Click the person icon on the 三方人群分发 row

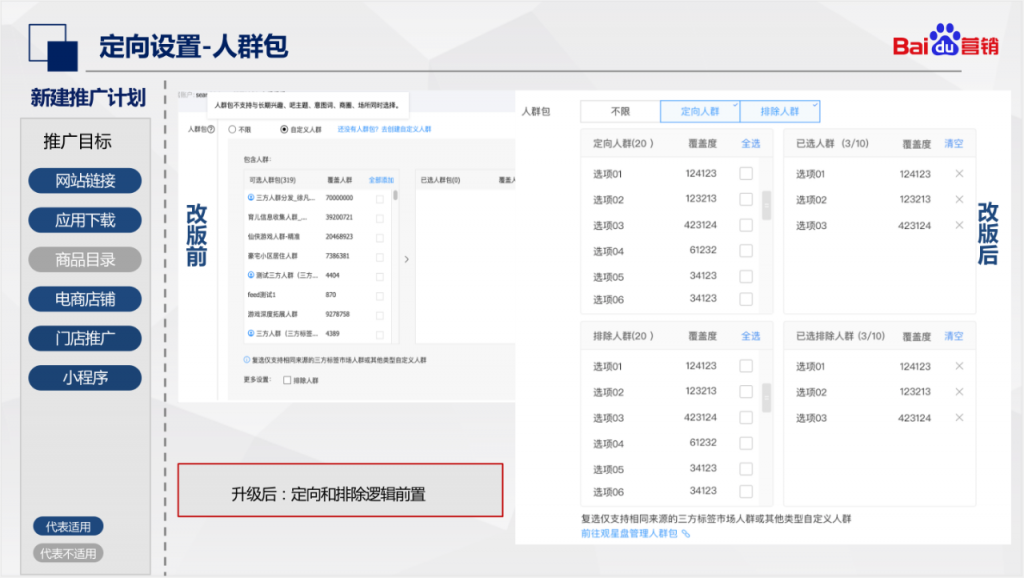click(251, 197)
